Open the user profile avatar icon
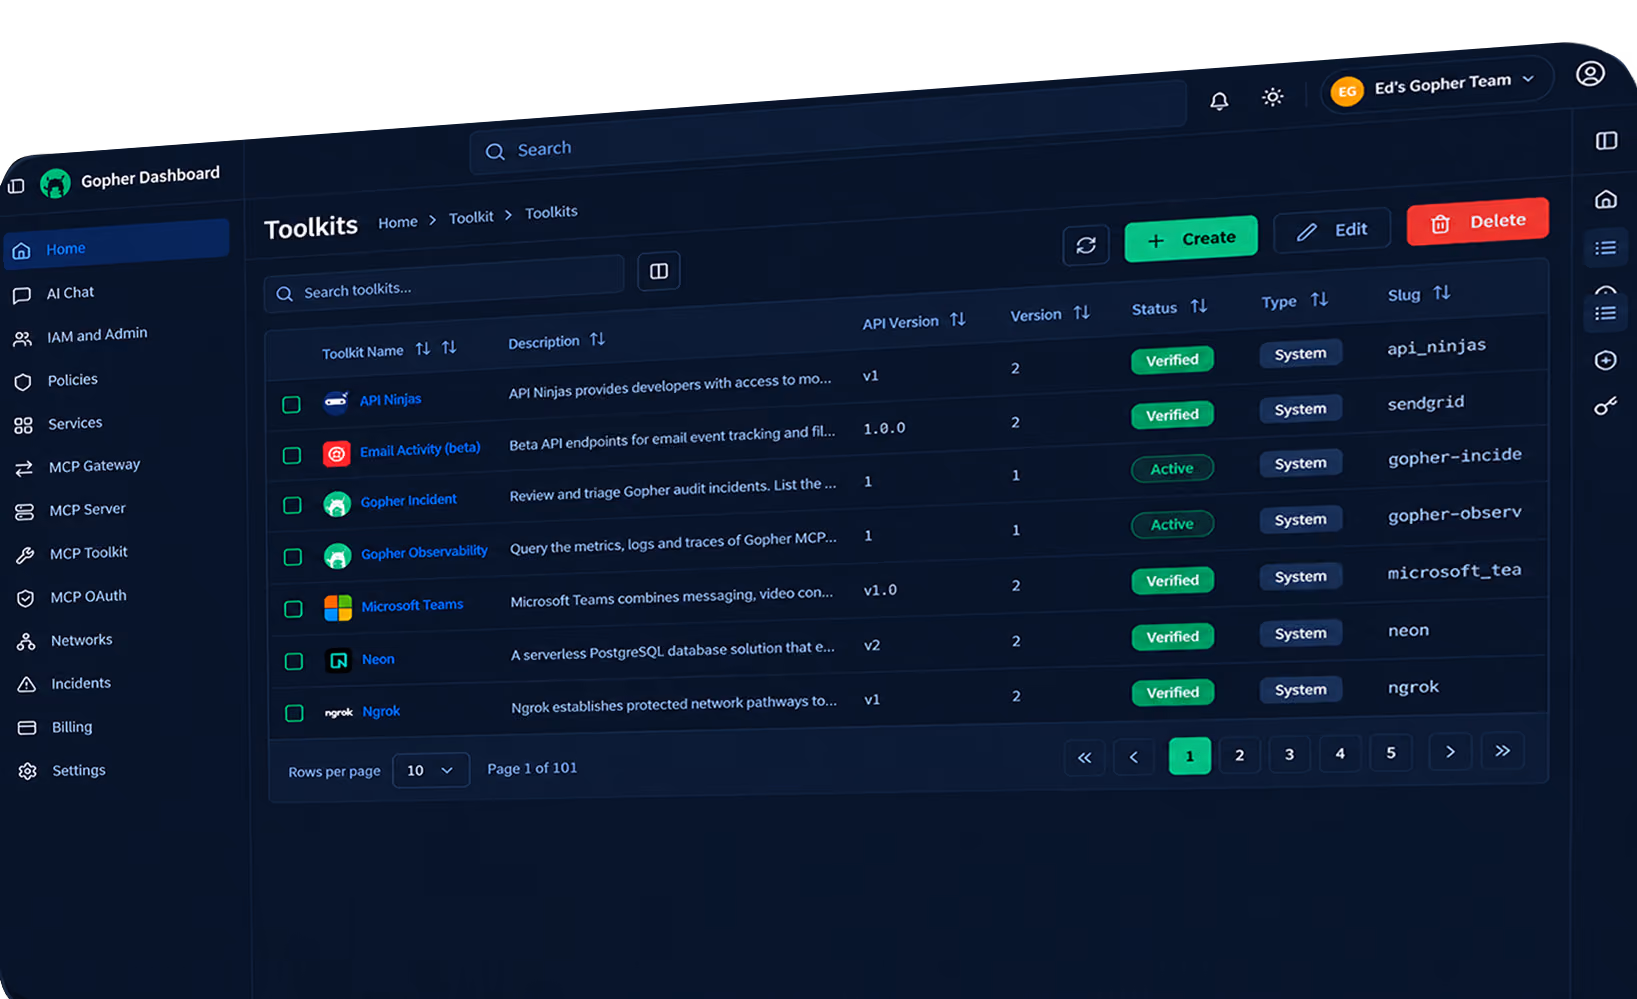 1590,74
